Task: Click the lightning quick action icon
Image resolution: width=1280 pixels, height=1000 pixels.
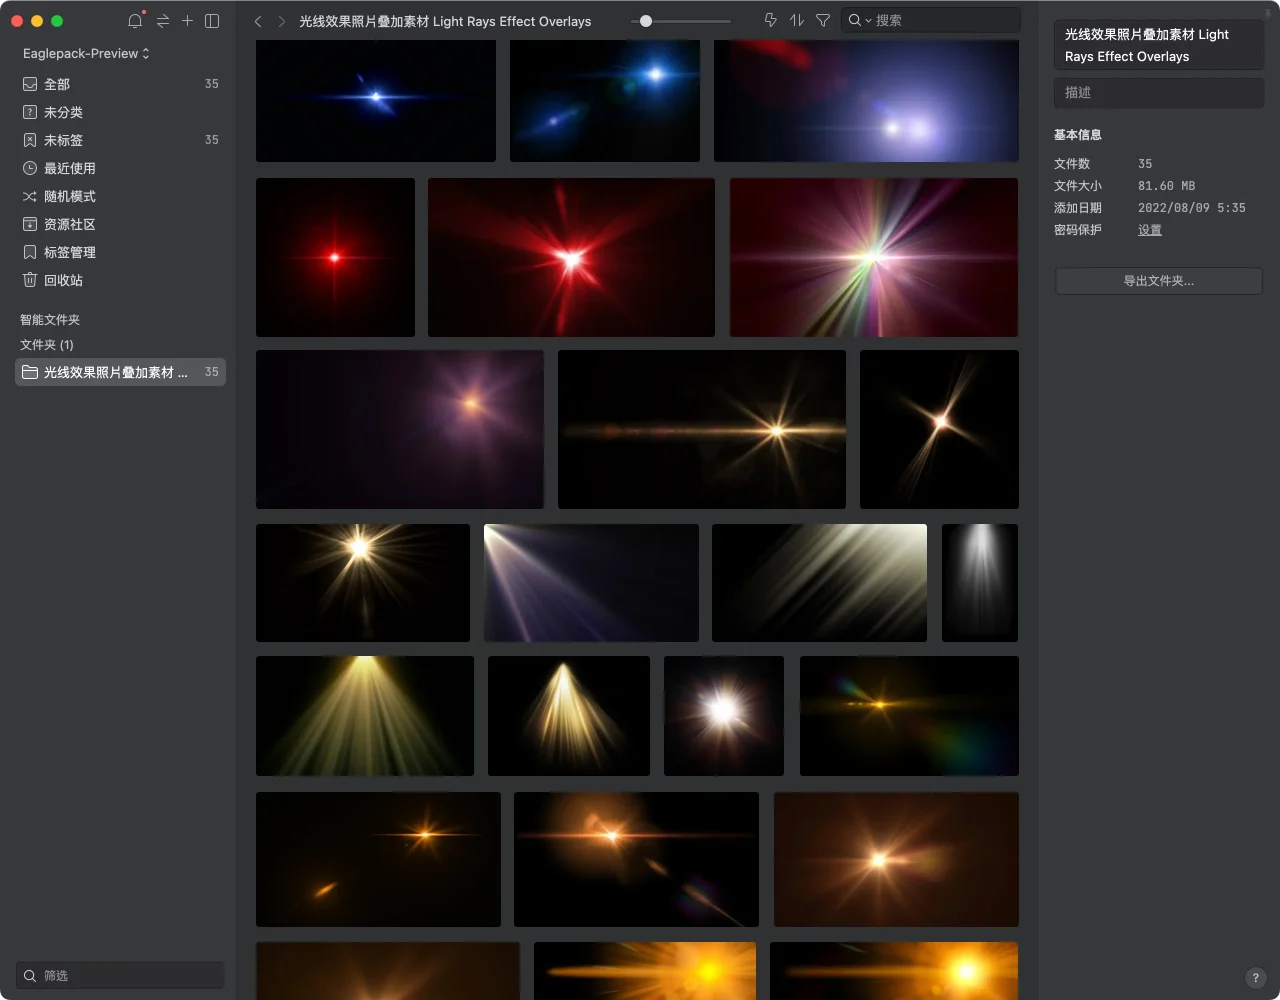Action: (770, 20)
